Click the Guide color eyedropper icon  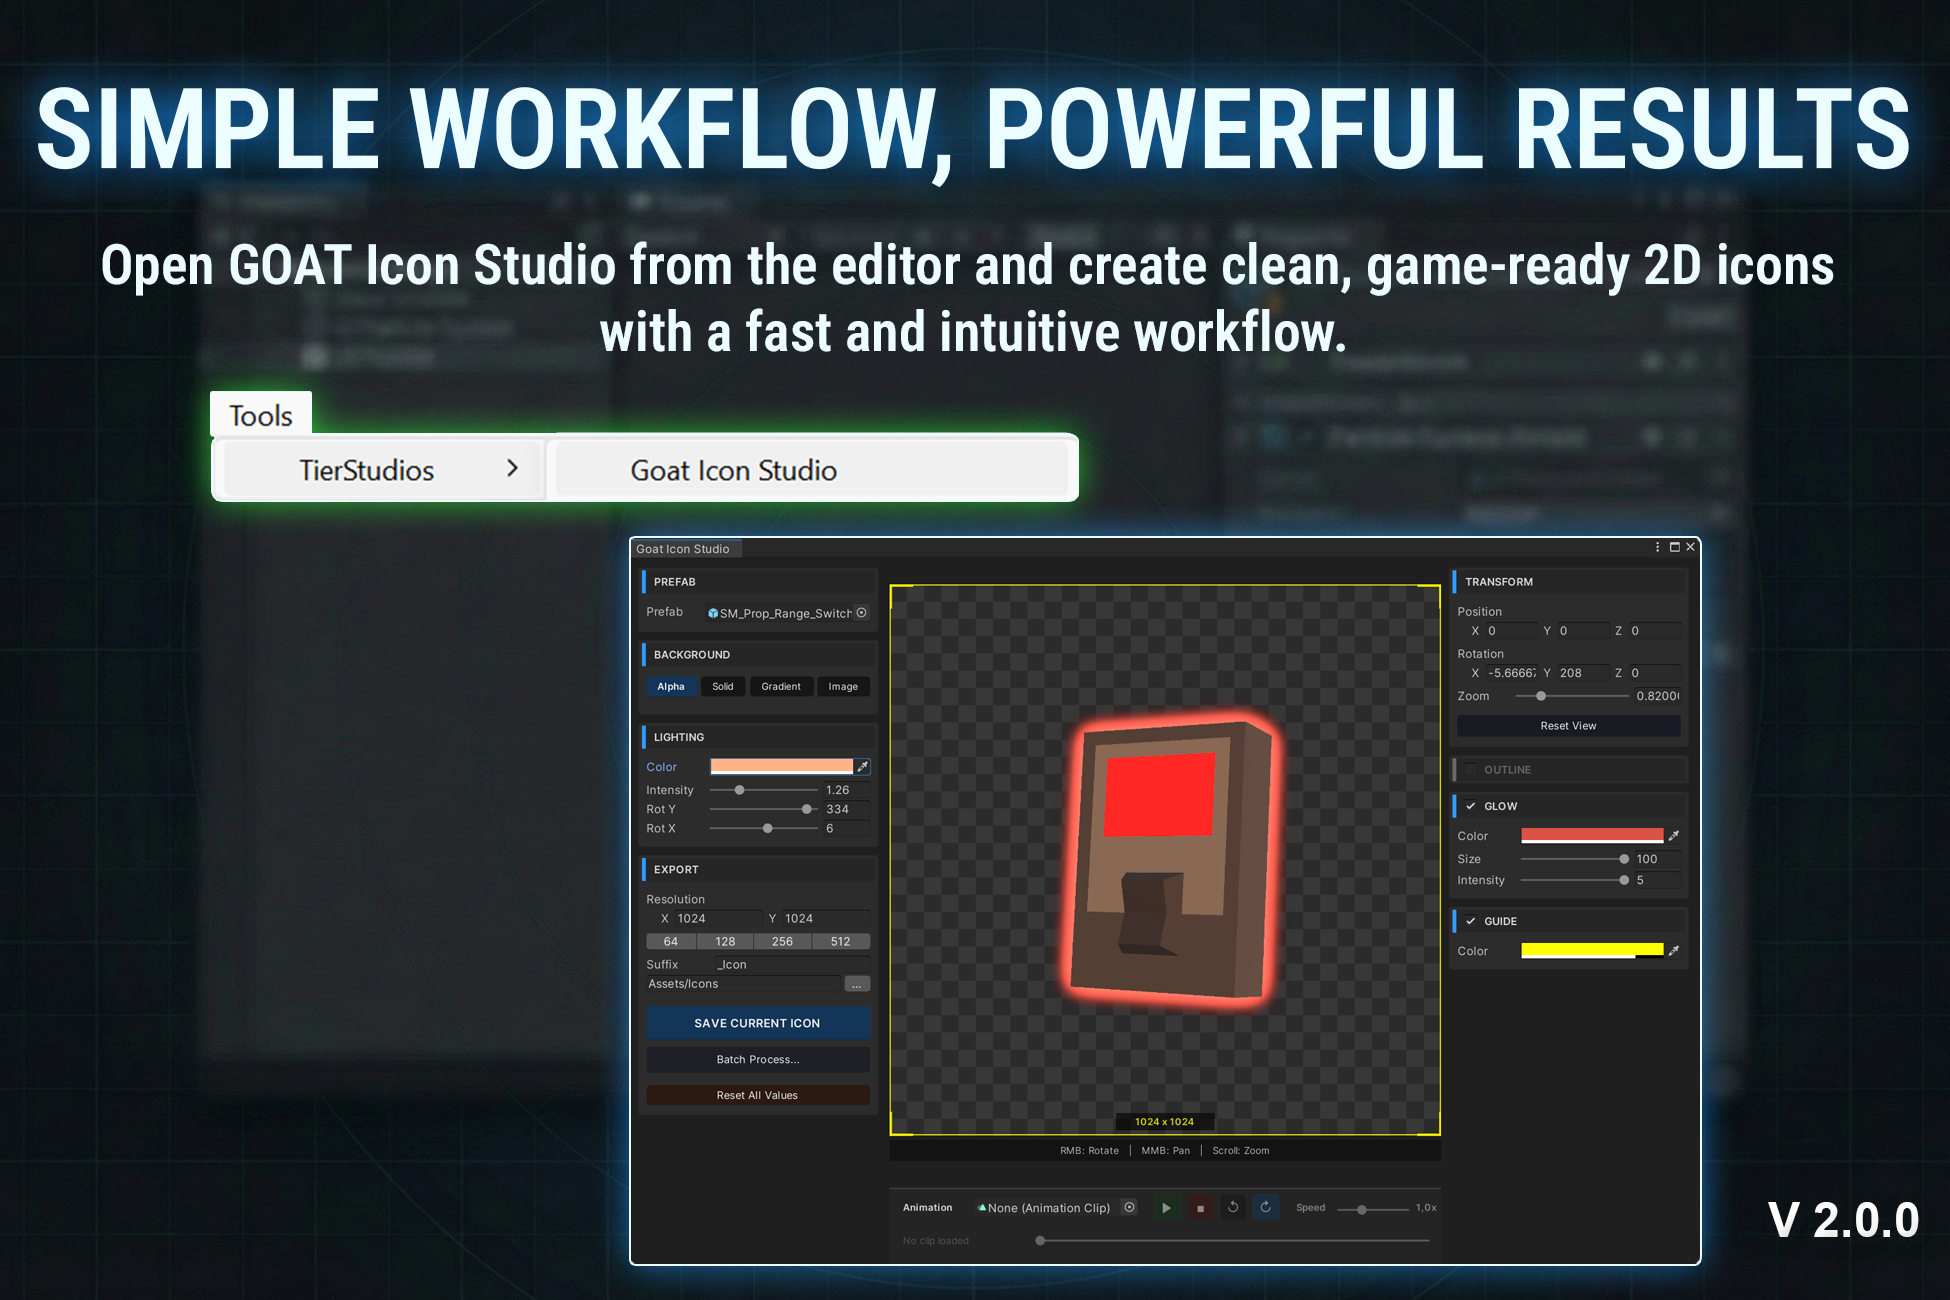pyautogui.click(x=1674, y=951)
